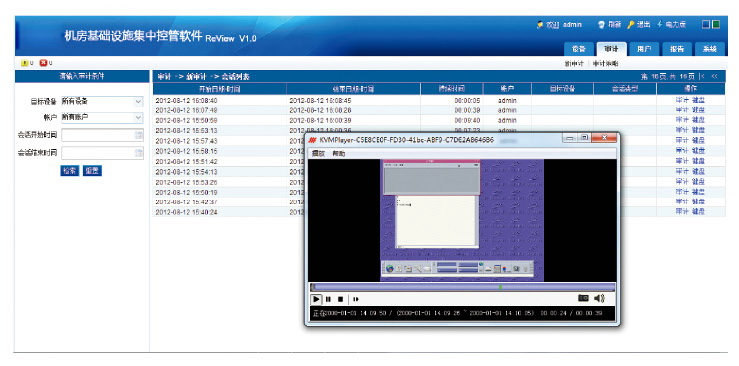Image resolution: width=739 pixels, height=366 pixels.
Task: Open the 播放 menu in KVMPlayer
Action: [x=318, y=154]
